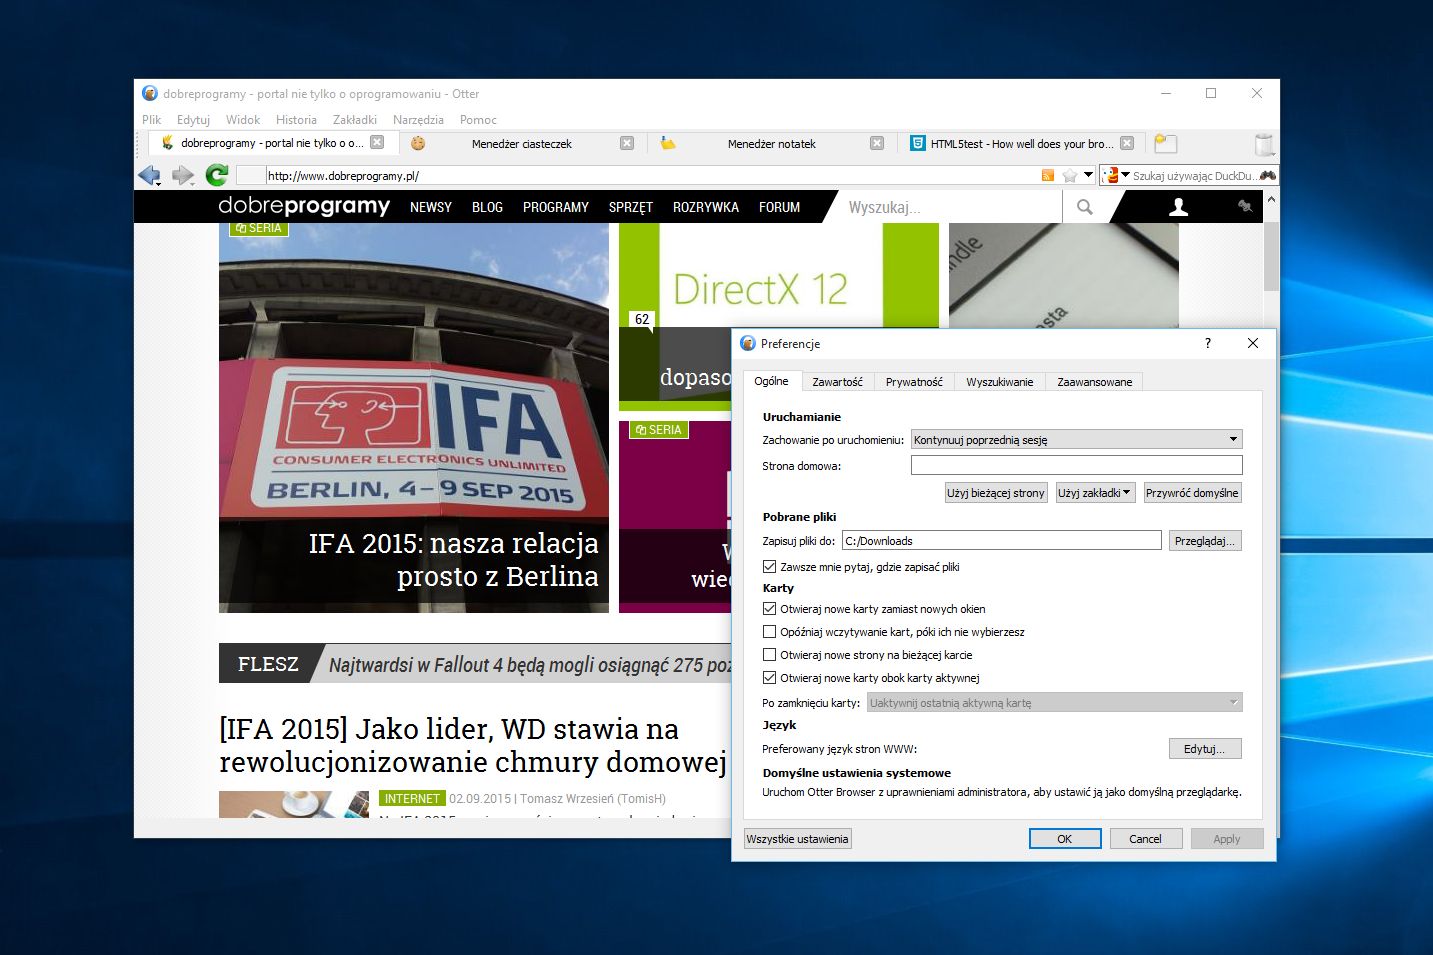Click the user profile icon on dobreprogramy

click(x=1179, y=207)
